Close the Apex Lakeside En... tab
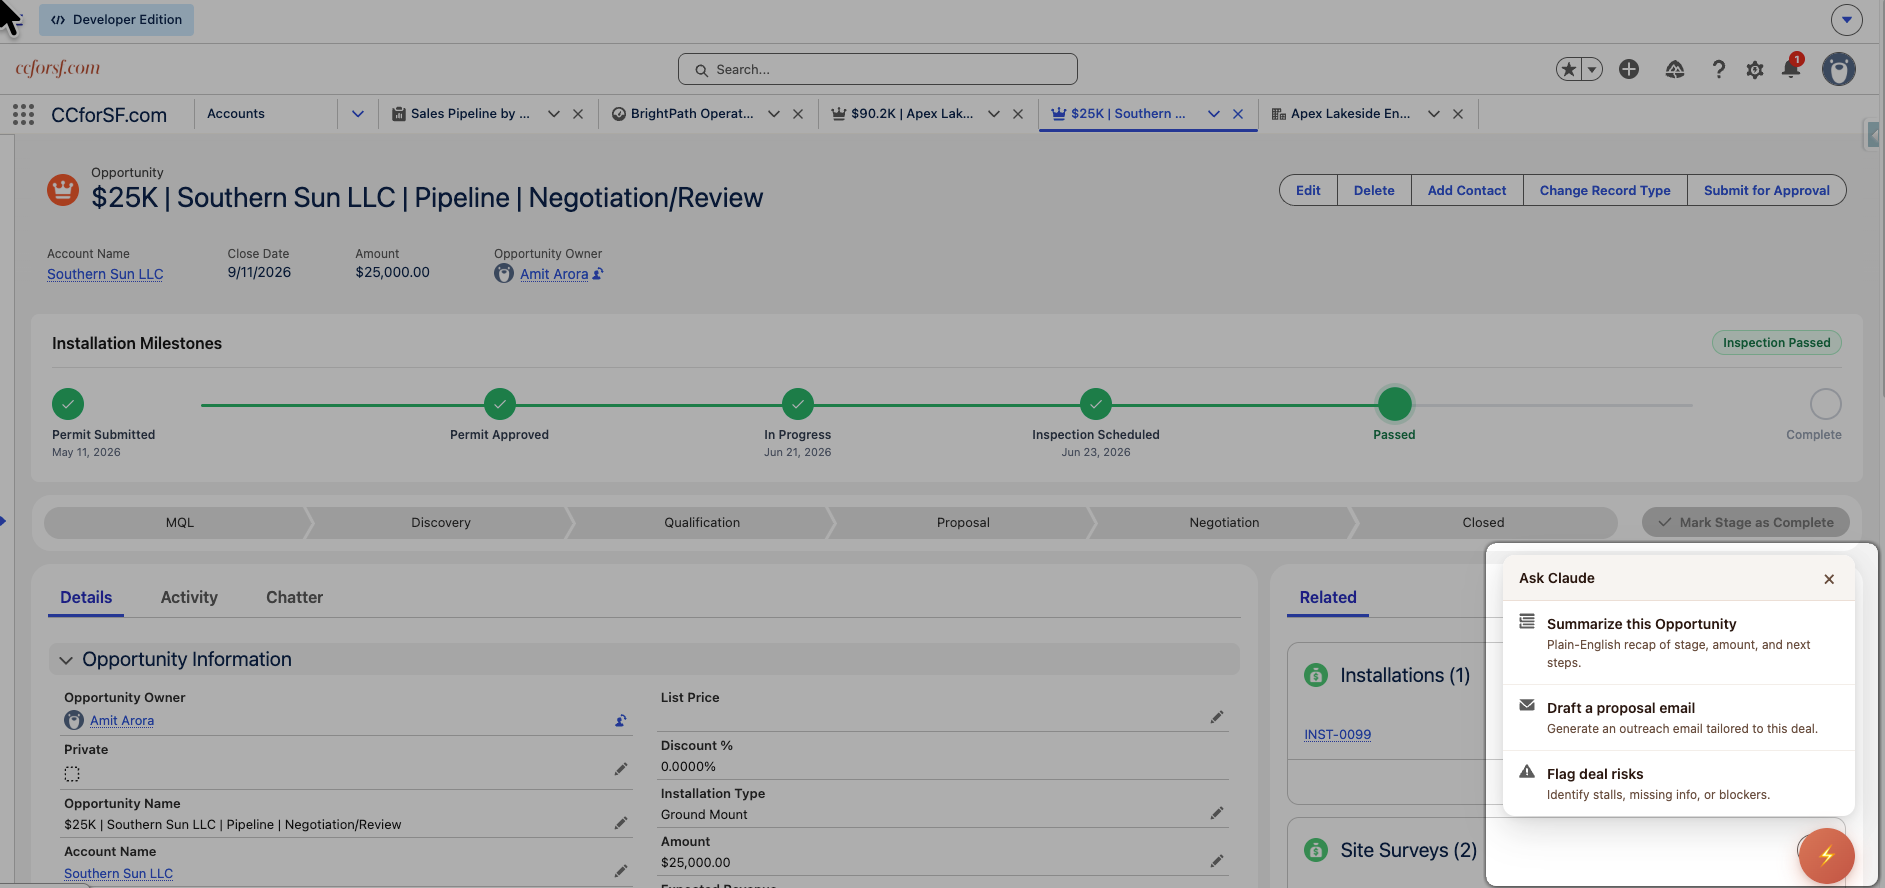 pos(1458,114)
